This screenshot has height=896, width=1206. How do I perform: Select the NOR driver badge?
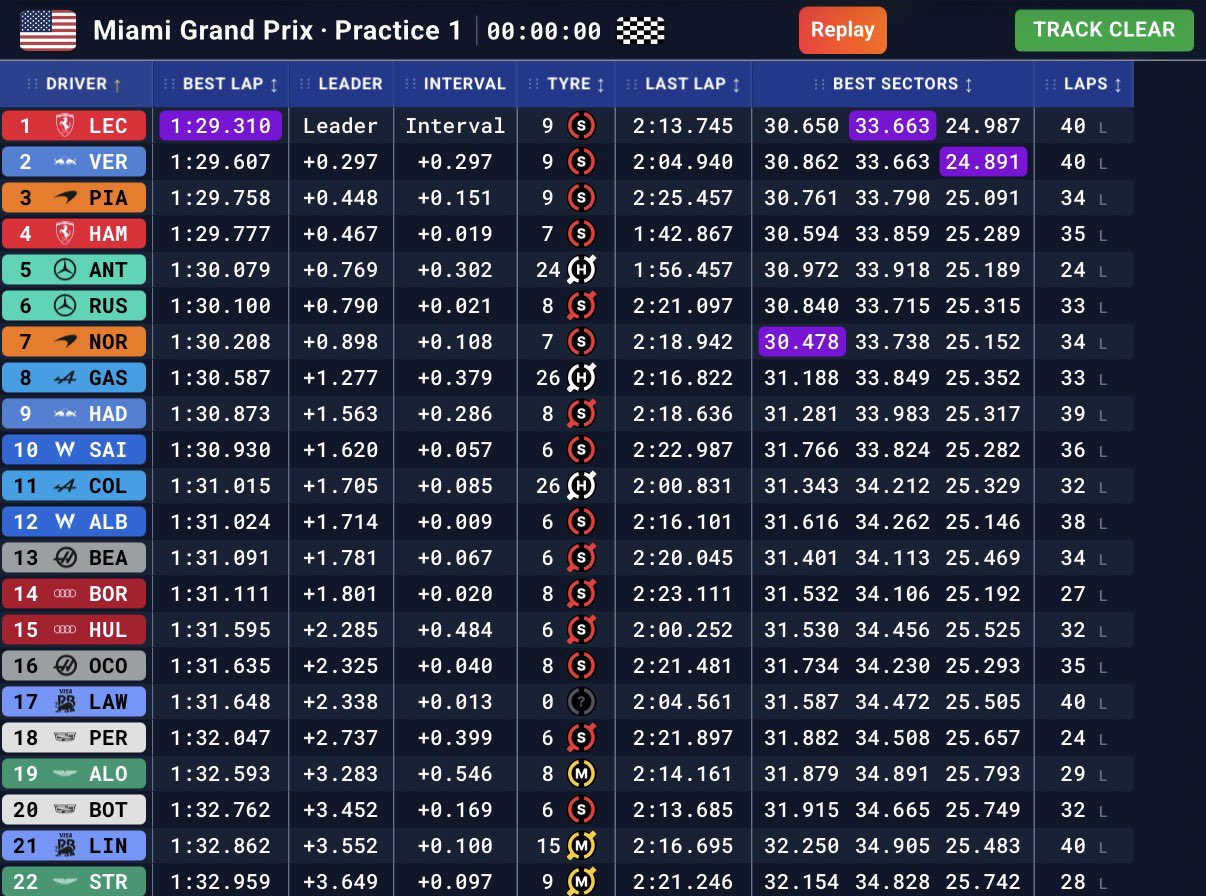tap(74, 342)
